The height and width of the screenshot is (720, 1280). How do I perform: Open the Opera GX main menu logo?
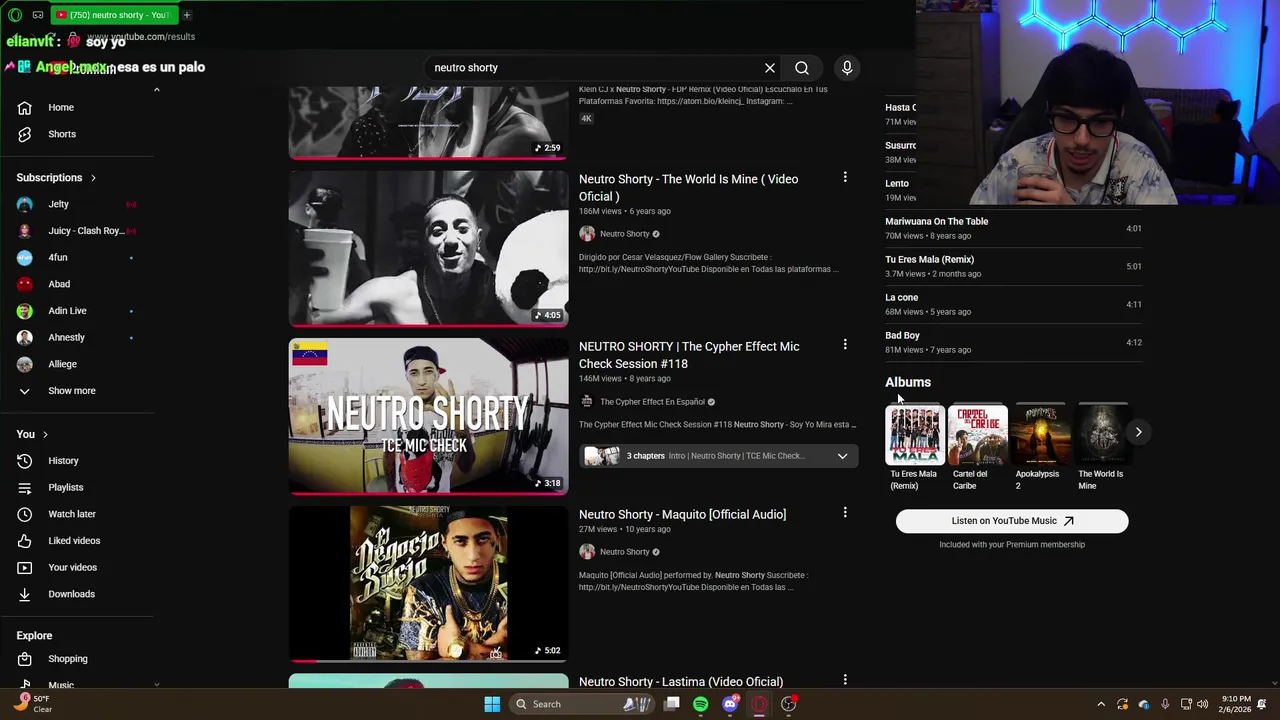(x=15, y=15)
